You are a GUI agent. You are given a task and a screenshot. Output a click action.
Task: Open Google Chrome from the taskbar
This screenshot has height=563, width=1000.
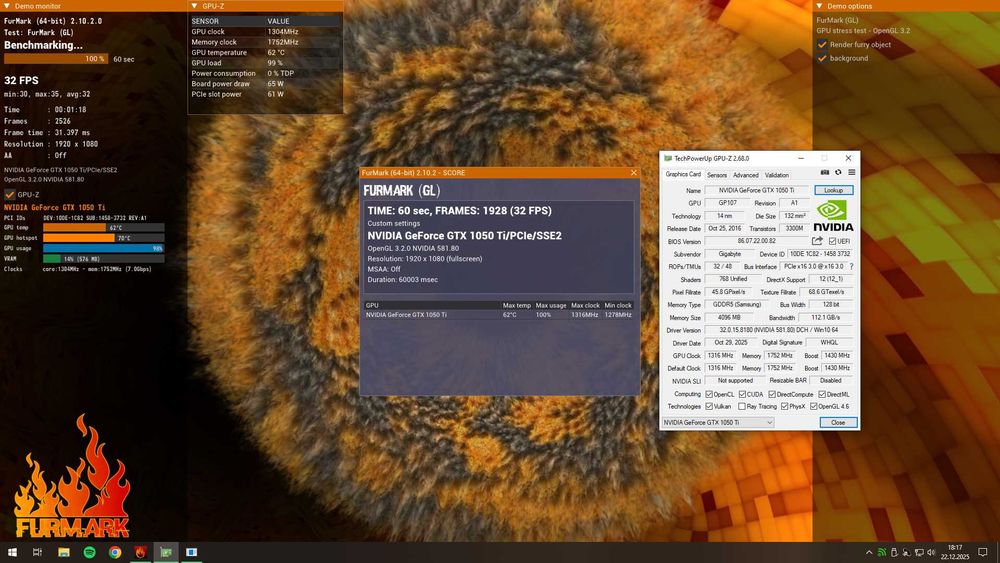[x=115, y=552]
